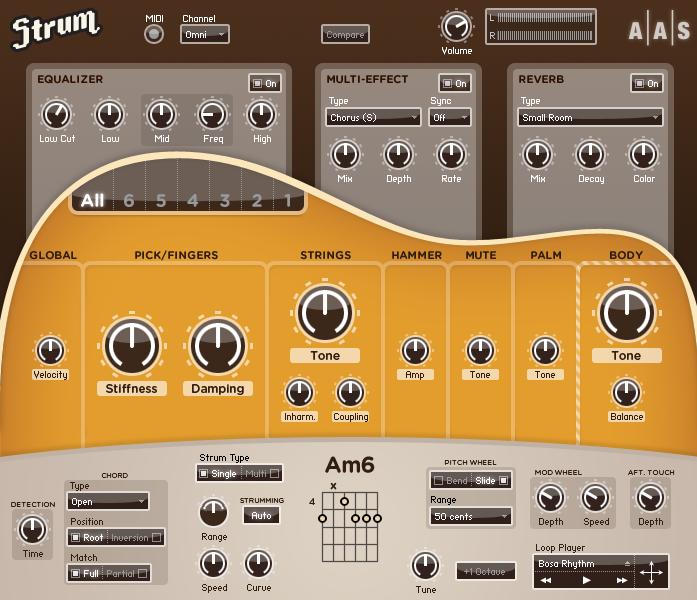Toggle the Equalizer On switch
The image size is (697, 600).
point(265,83)
